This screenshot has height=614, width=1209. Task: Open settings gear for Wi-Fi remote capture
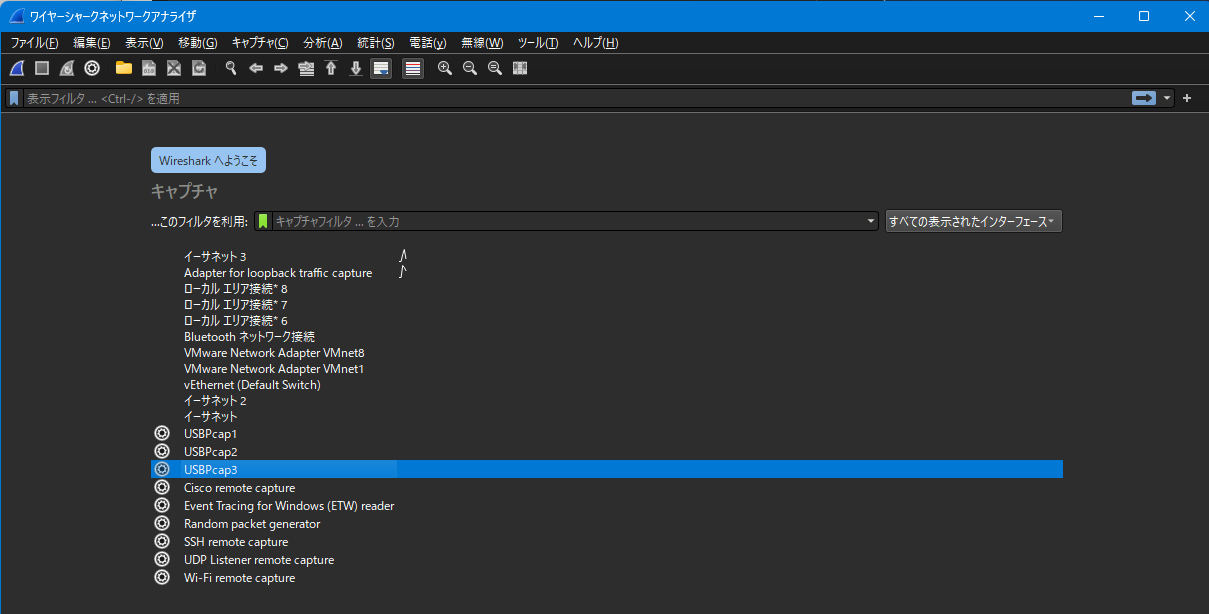(162, 578)
